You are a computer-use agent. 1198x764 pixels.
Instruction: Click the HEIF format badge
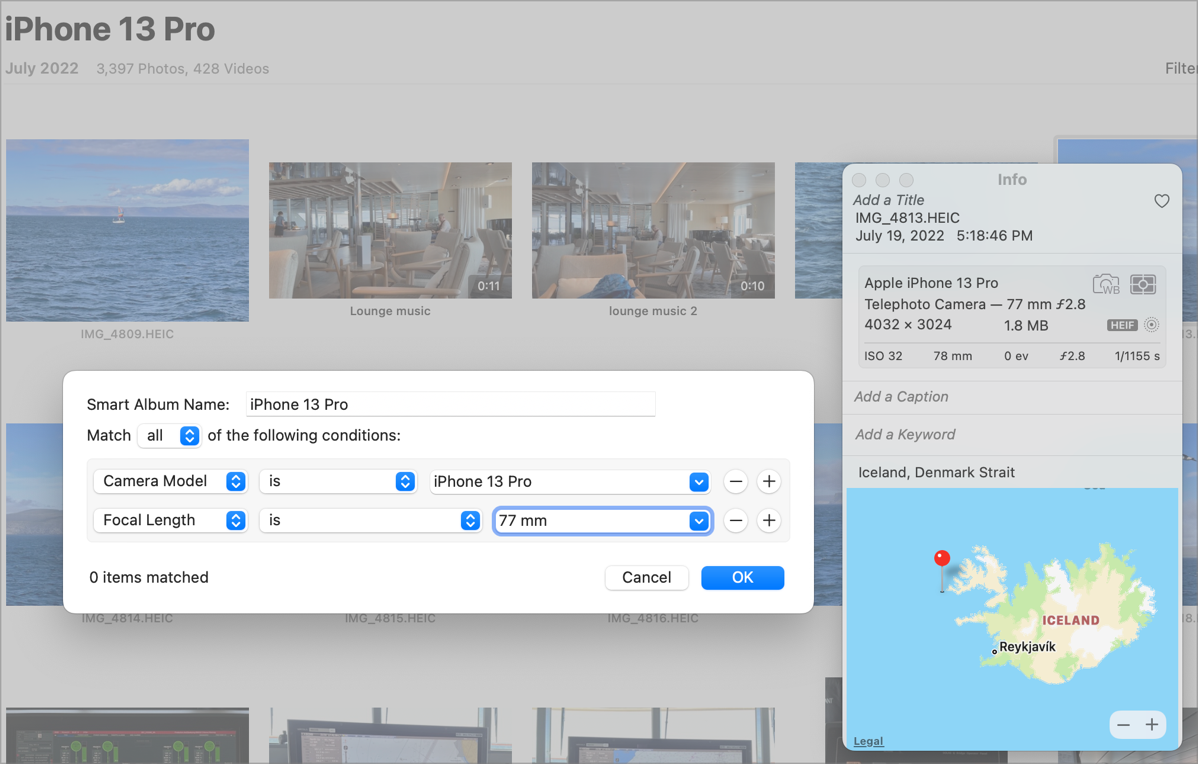point(1122,325)
